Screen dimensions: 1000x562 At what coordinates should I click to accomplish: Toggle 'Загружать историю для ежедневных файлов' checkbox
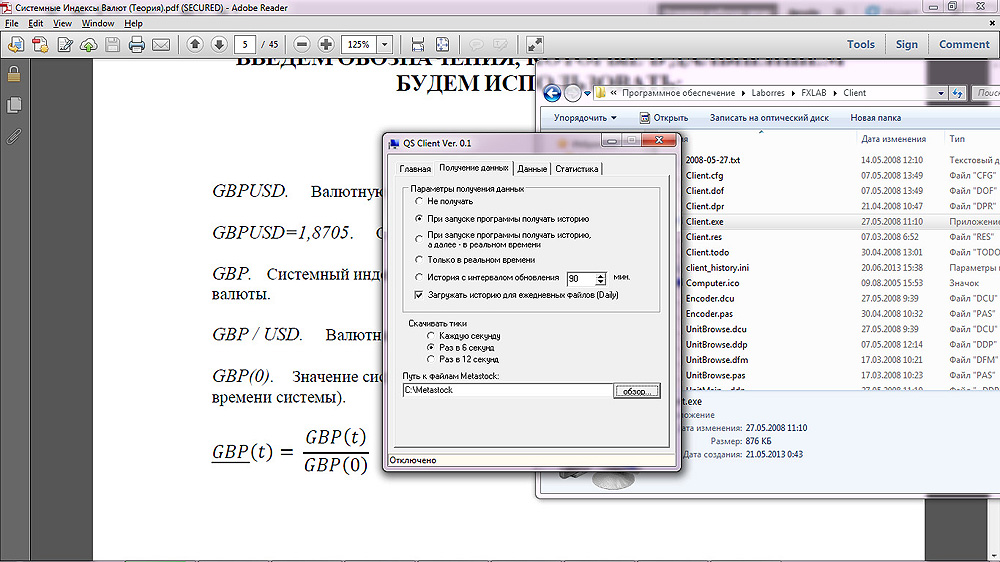click(x=419, y=296)
